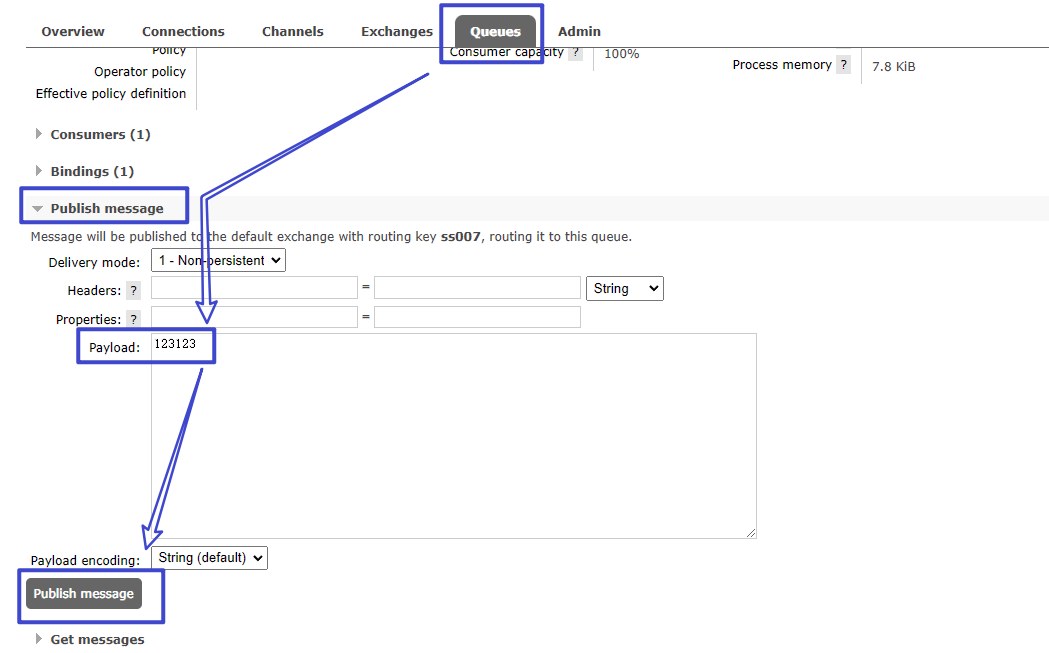The height and width of the screenshot is (653, 1049).
Task: Switch to the Overview tab
Action: click(73, 31)
